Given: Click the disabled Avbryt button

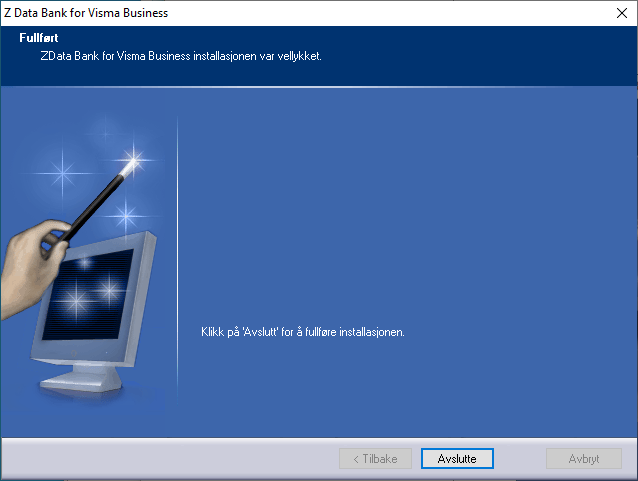Looking at the screenshot, I should (x=584, y=459).
